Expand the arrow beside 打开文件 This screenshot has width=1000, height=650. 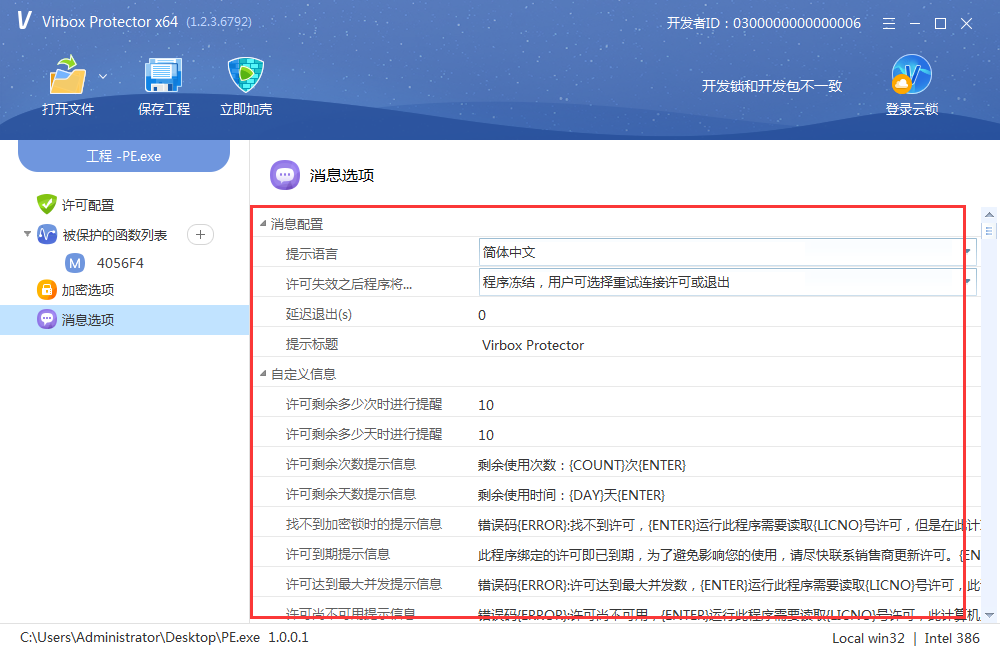(103, 77)
